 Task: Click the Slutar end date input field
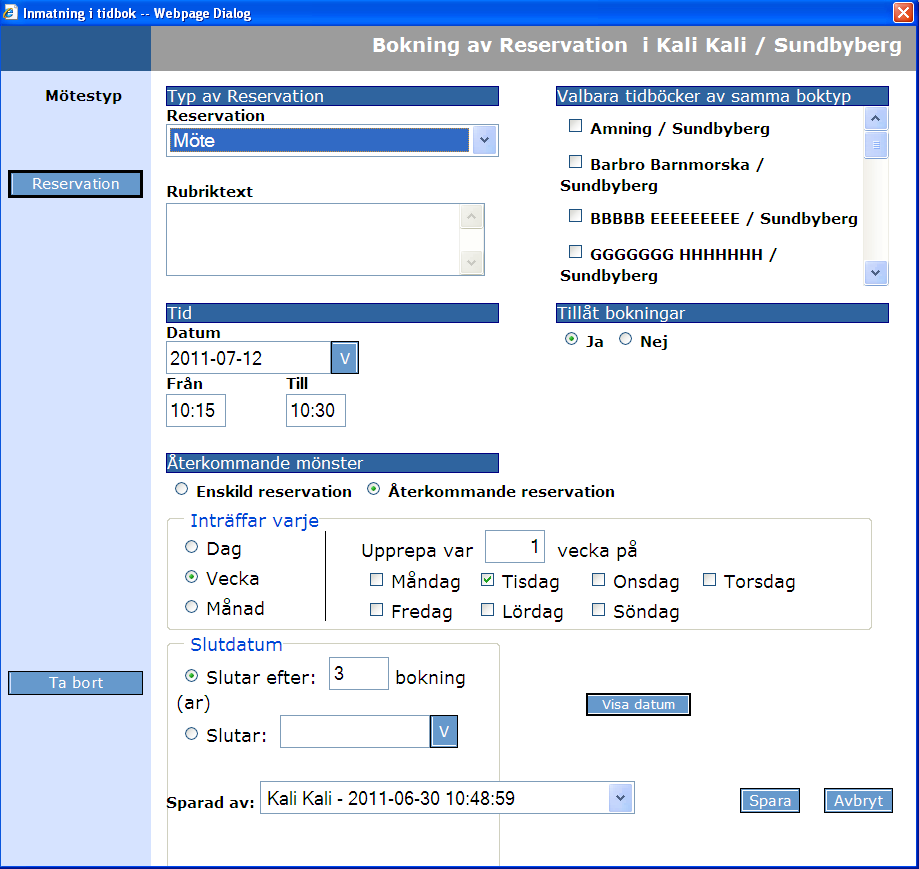tap(355, 731)
